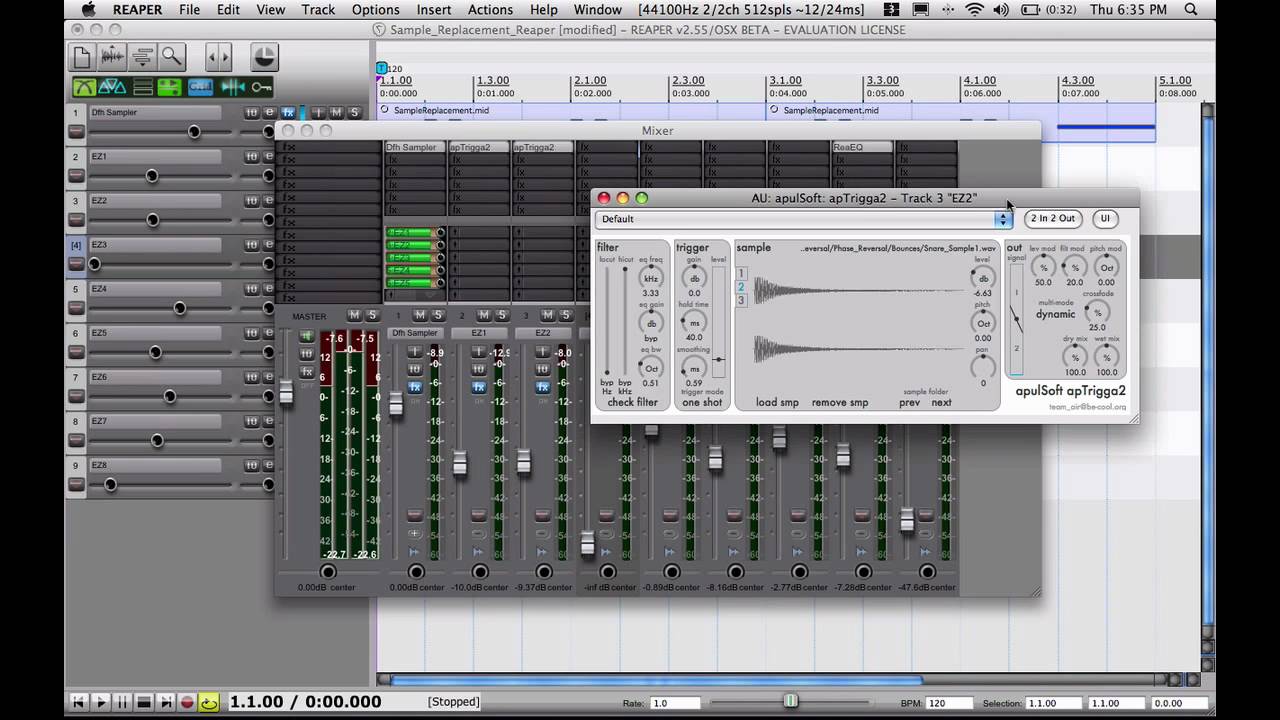Click the BPM input field
This screenshot has width=1280, height=720.
pyautogui.click(x=950, y=703)
